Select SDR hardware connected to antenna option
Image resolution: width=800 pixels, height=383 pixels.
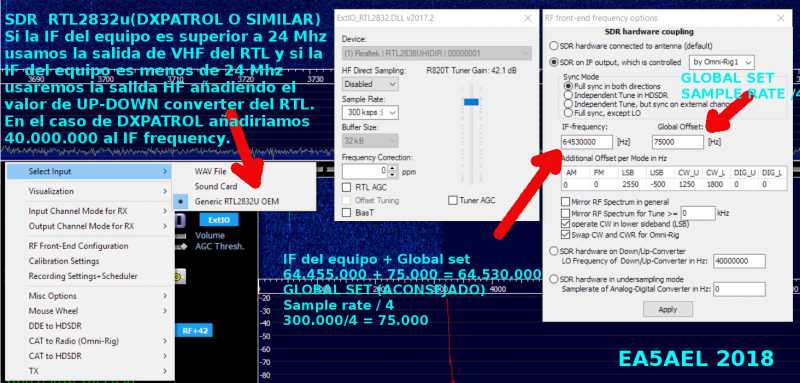click(554, 46)
